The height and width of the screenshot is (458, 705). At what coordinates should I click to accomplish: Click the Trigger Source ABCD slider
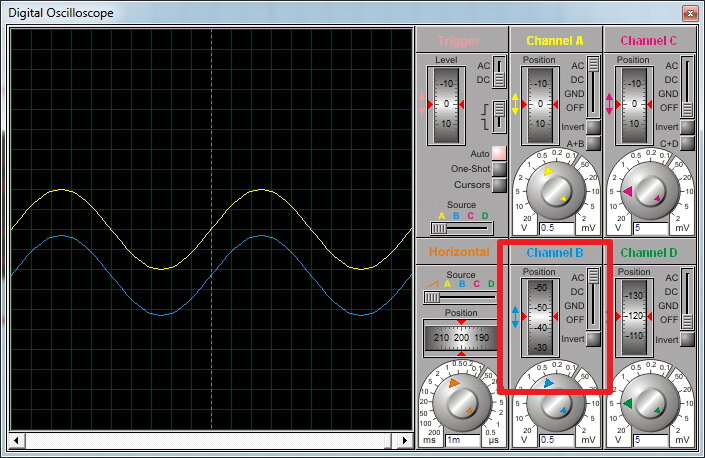click(x=462, y=228)
